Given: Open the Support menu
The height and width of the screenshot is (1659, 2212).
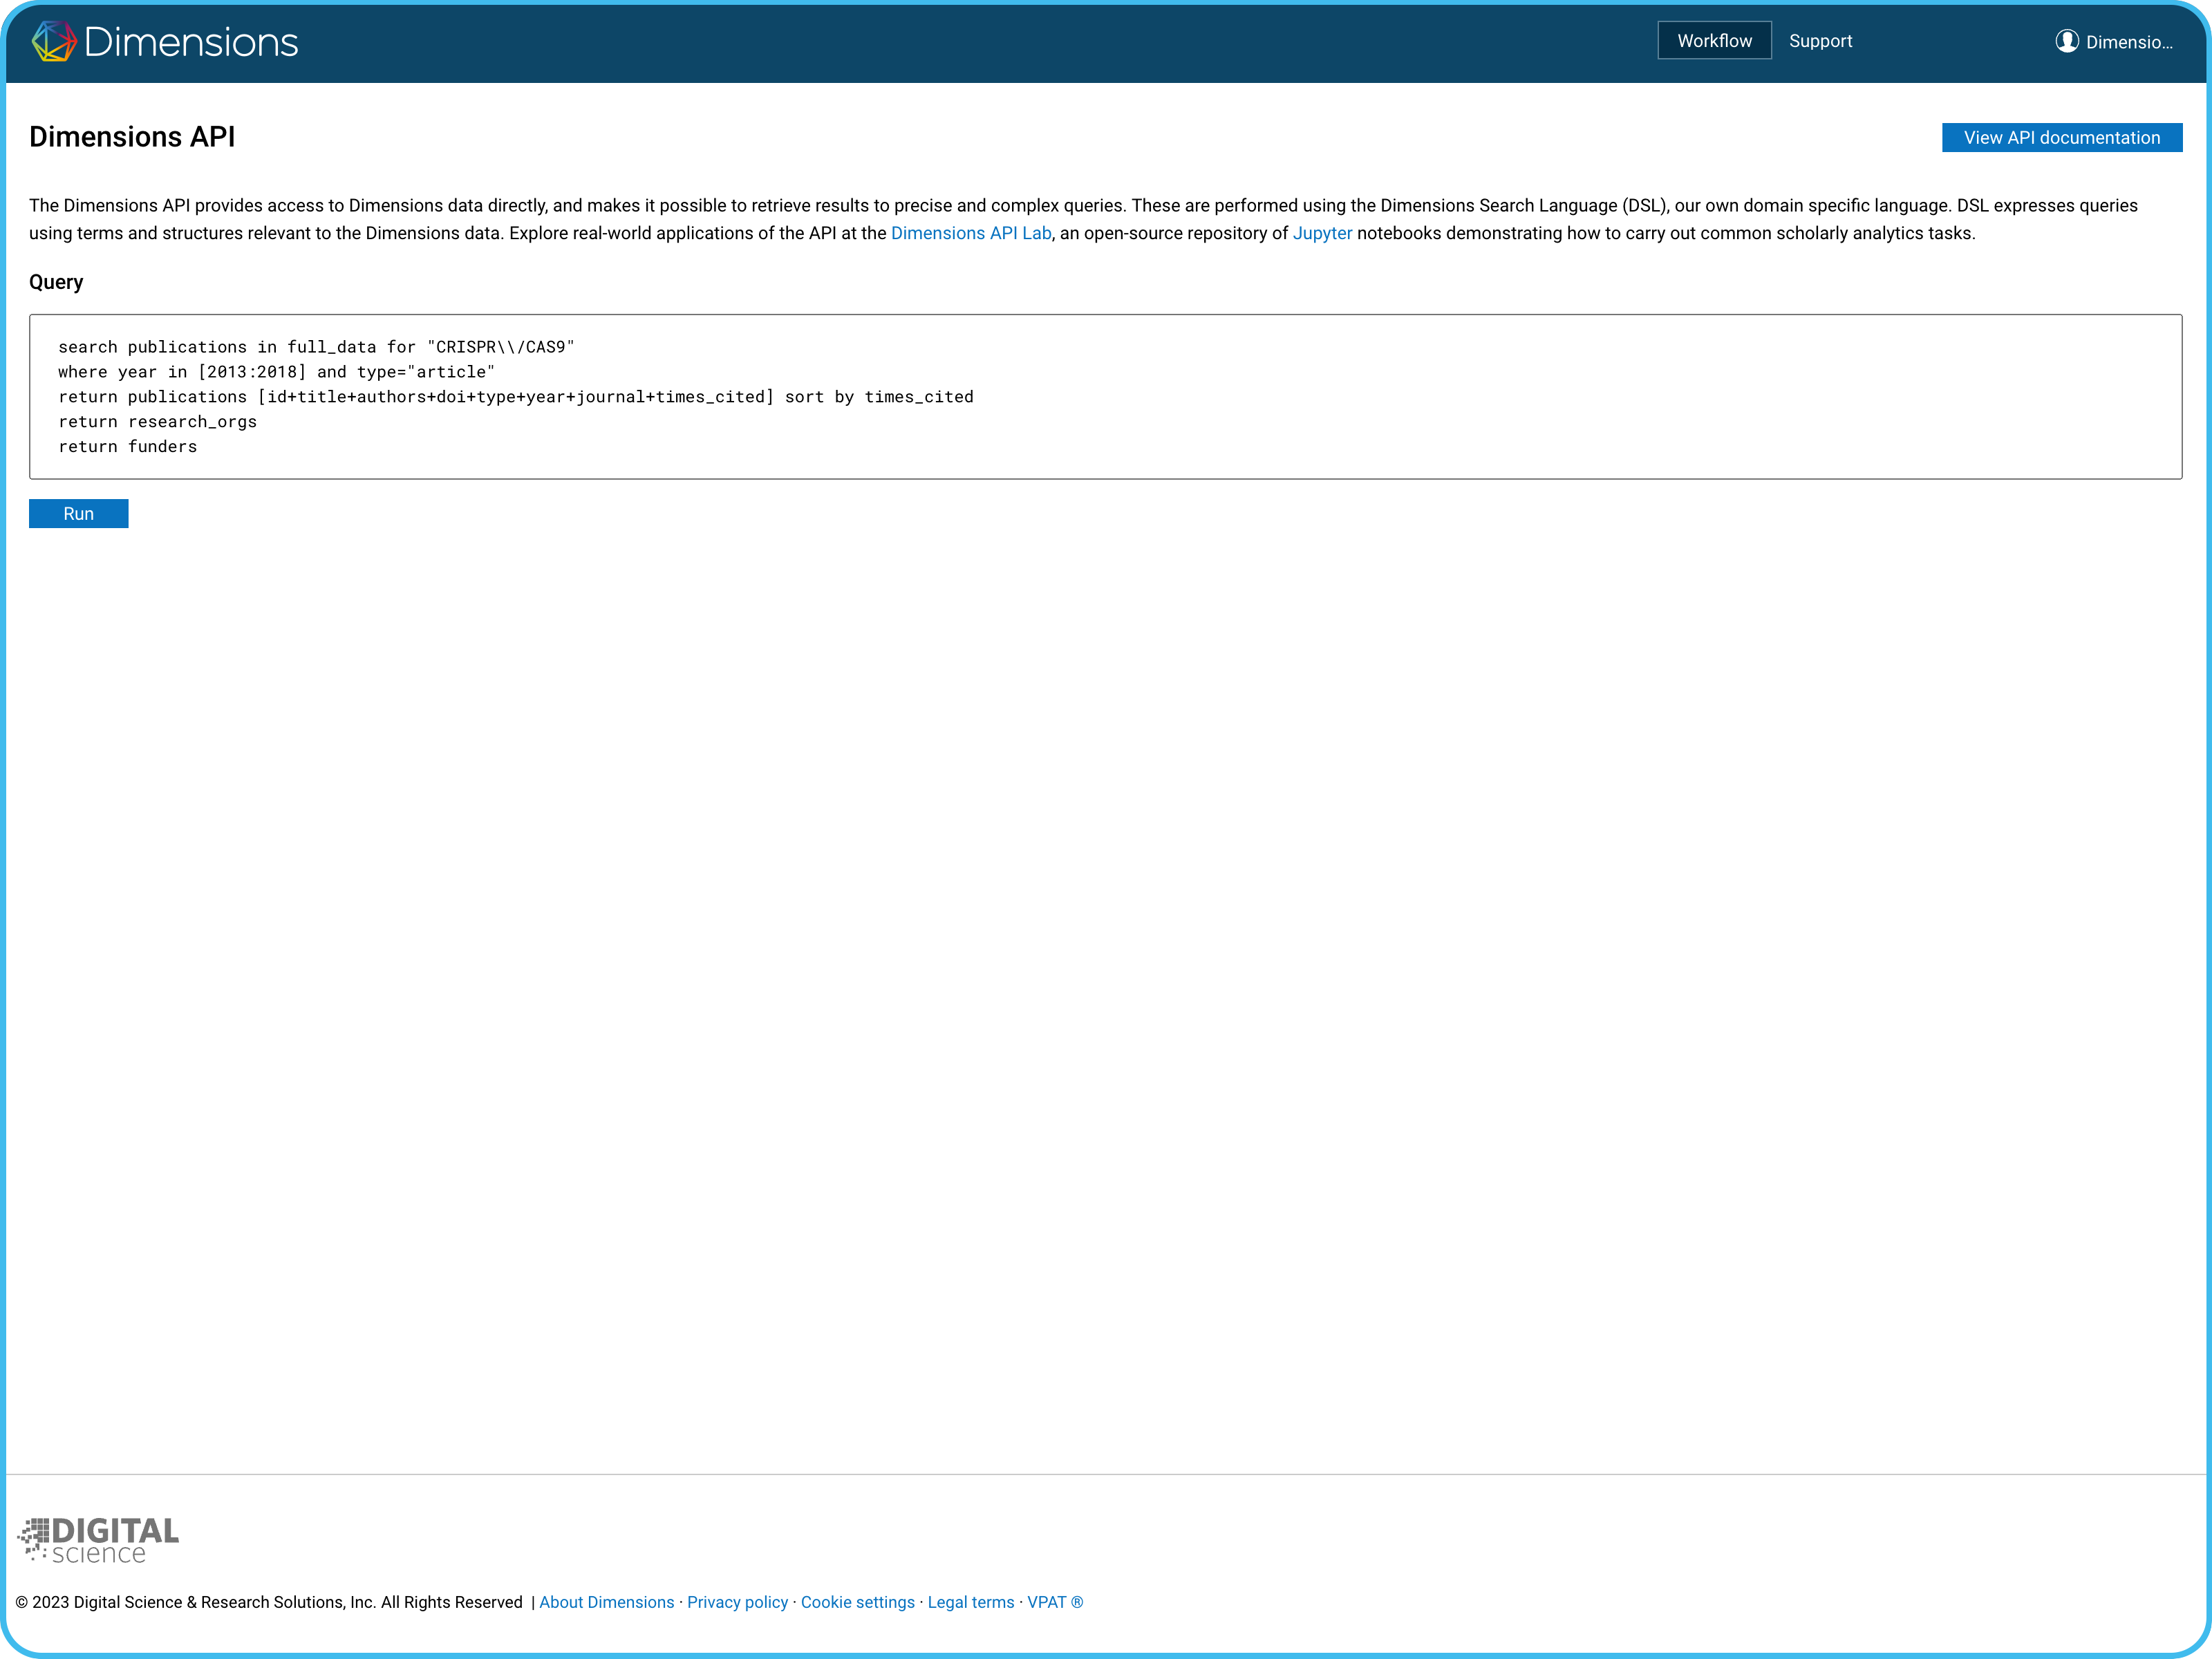Looking at the screenshot, I should pyautogui.click(x=1820, y=41).
